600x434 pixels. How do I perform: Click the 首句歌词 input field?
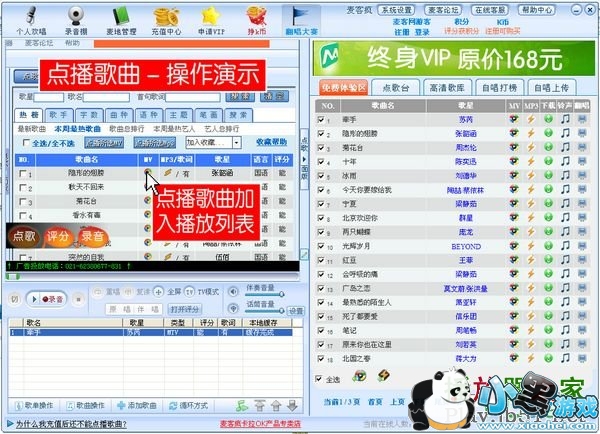(x=193, y=97)
